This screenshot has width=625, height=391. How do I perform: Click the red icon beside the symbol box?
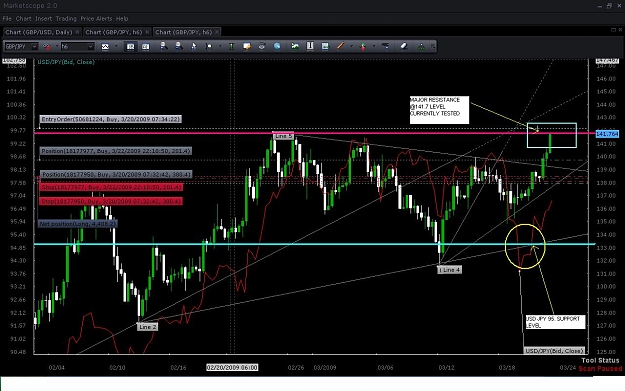coord(47,47)
